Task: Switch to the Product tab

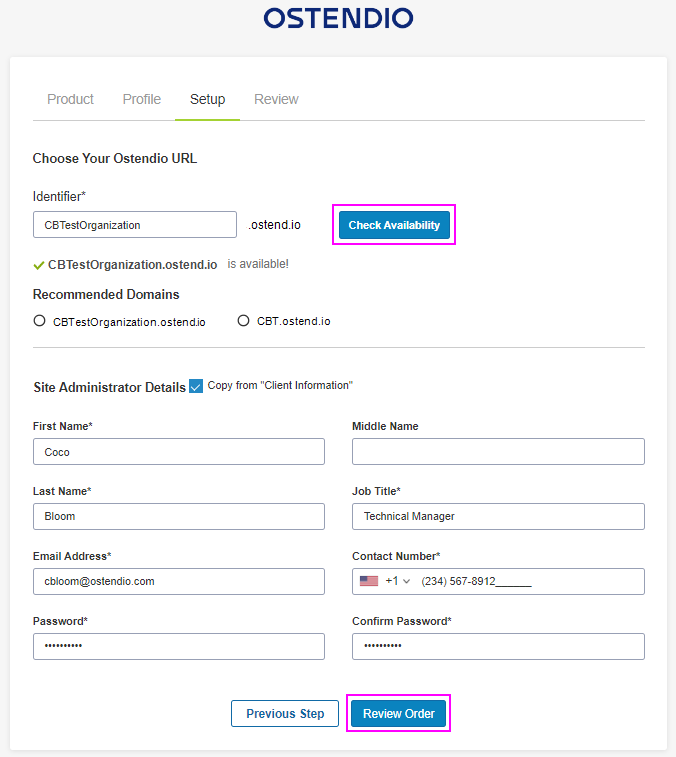Action: pos(70,99)
